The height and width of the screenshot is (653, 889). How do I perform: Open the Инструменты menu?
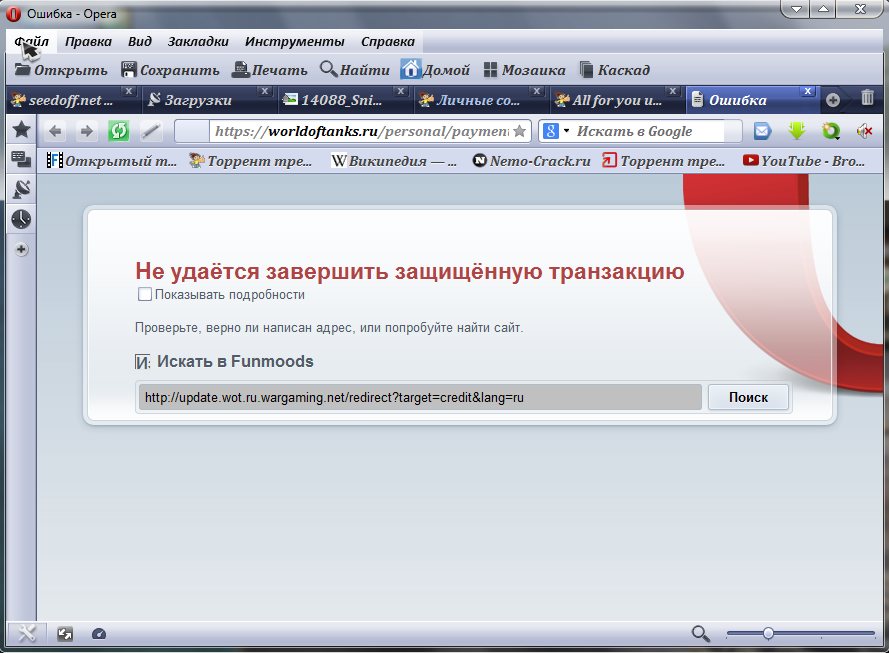(294, 41)
